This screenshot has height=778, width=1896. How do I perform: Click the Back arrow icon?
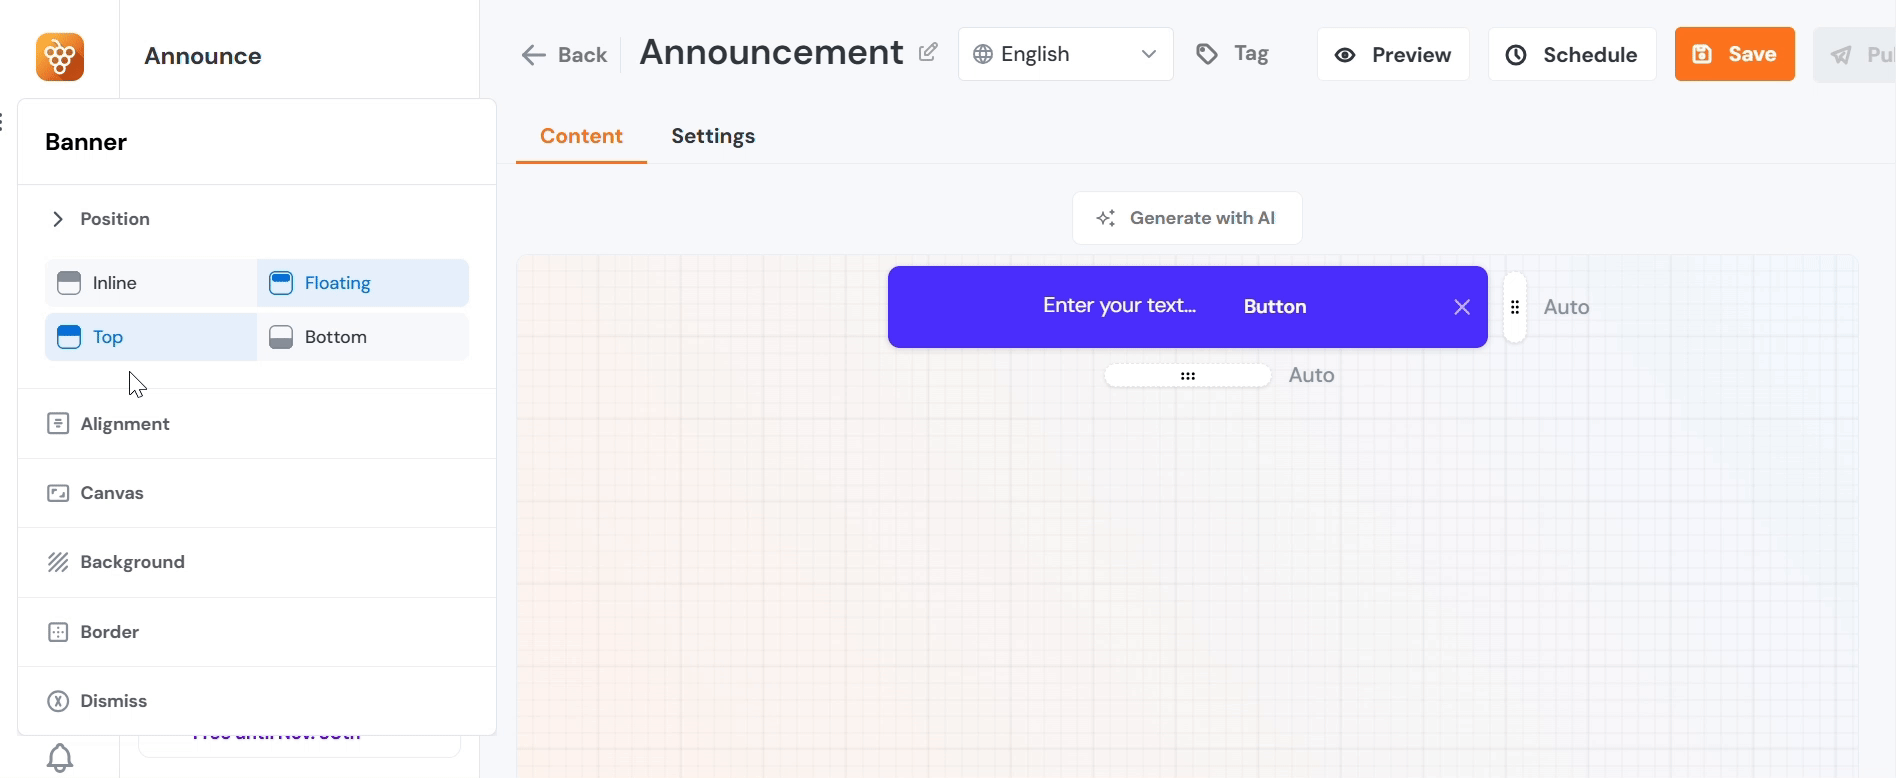click(534, 55)
